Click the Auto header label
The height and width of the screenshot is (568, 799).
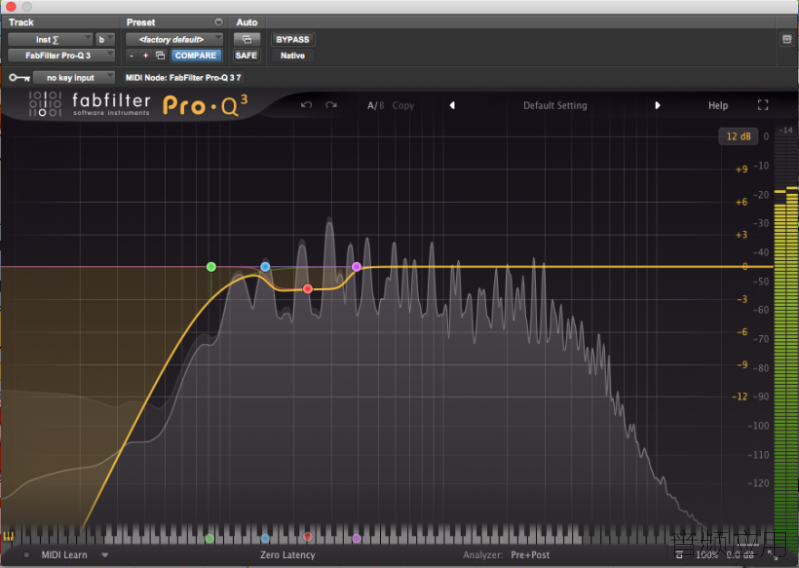click(x=247, y=22)
